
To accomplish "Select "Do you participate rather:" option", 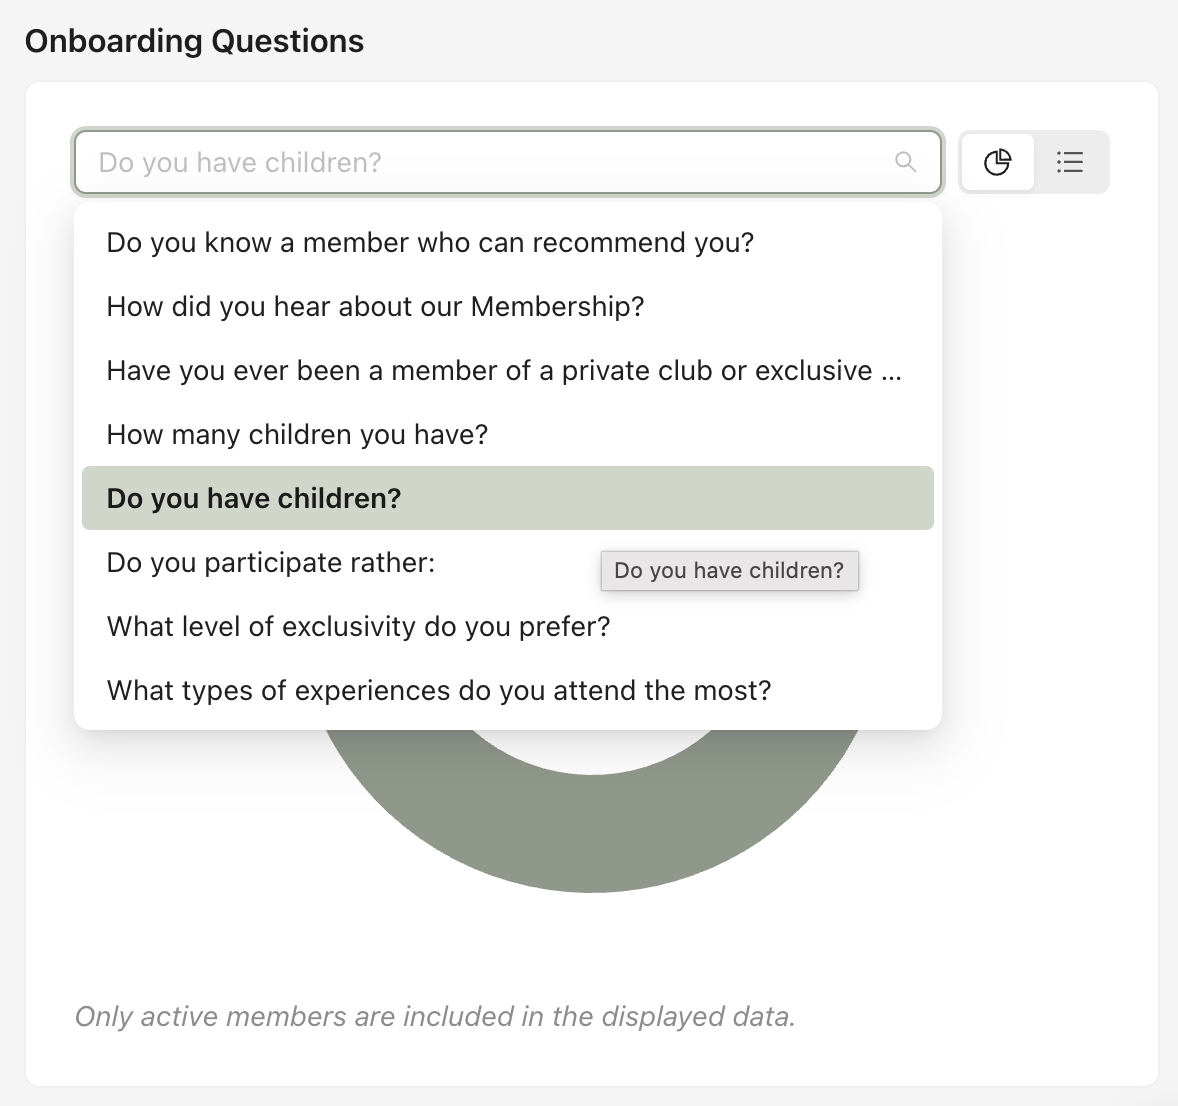I will pyautogui.click(x=271, y=563).
